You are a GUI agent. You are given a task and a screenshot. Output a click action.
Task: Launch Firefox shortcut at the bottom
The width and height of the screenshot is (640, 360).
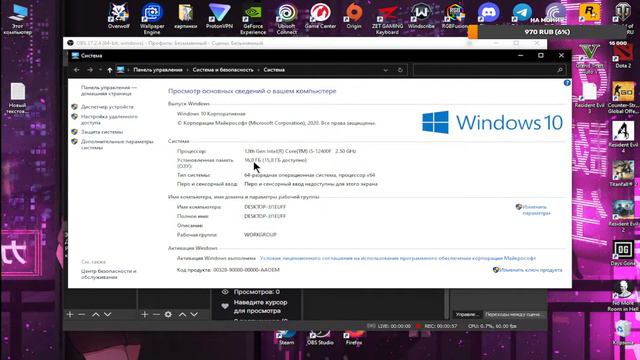[353, 337]
